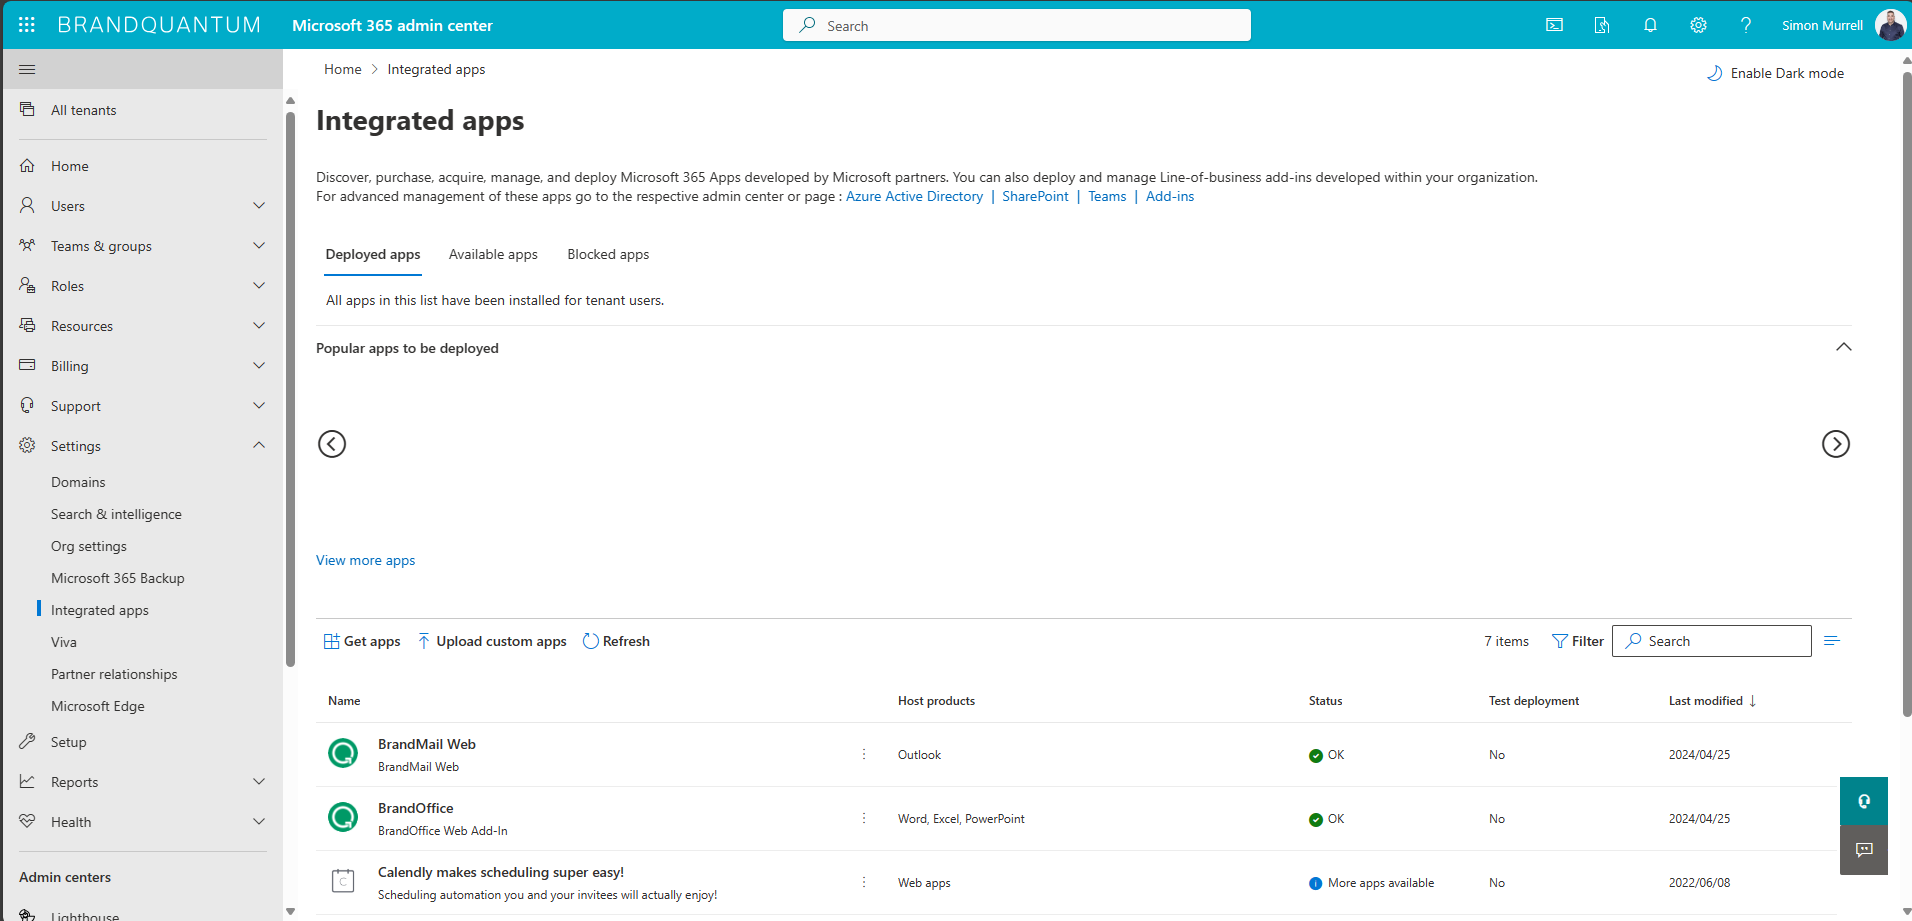Click the BrandOffice app icon
The width and height of the screenshot is (1912, 921).
coord(343,817)
